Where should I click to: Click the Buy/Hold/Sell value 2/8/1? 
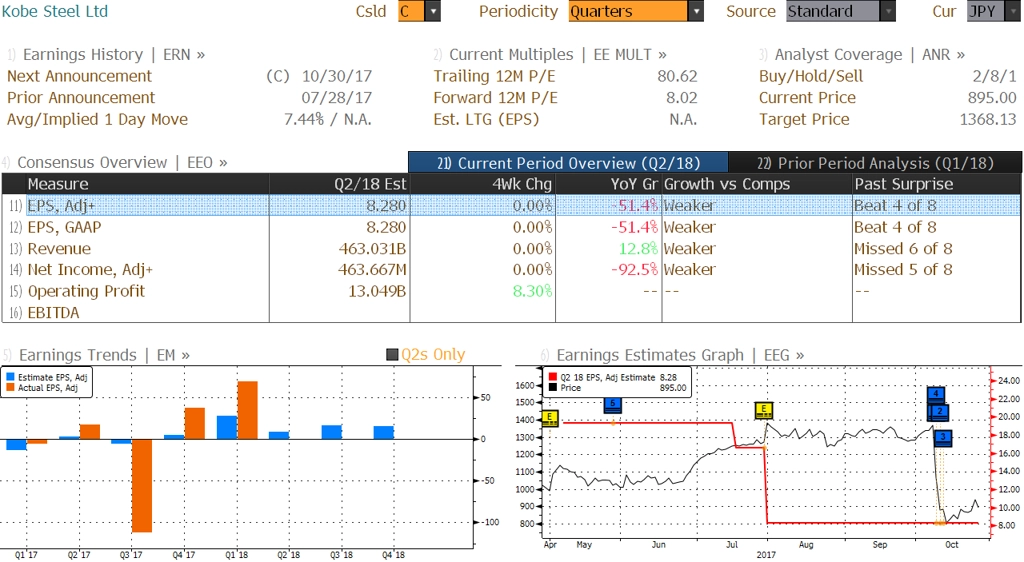pos(995,76)
